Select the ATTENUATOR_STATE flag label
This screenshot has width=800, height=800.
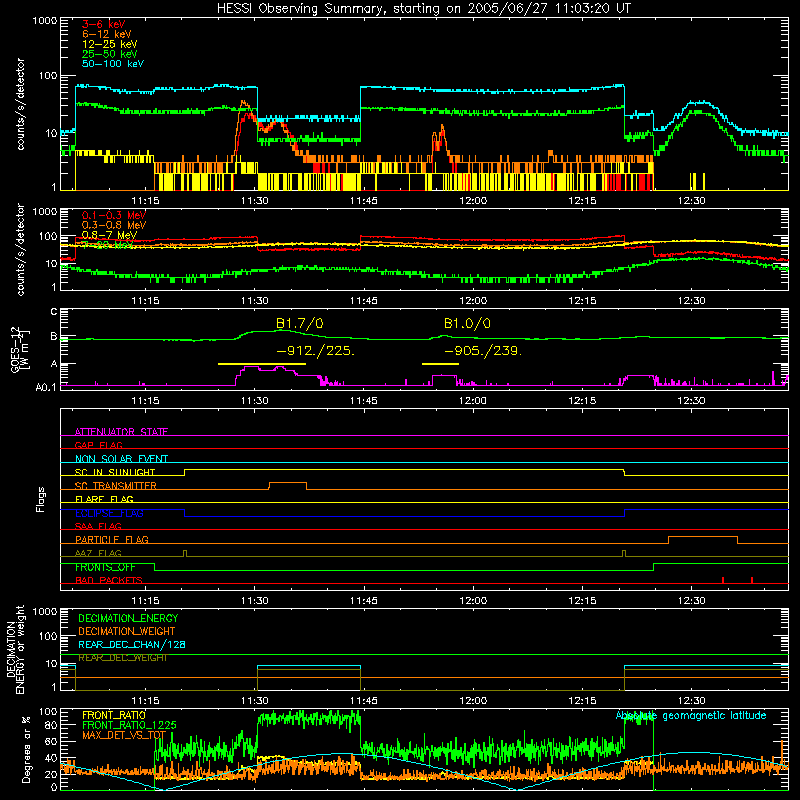121,432
